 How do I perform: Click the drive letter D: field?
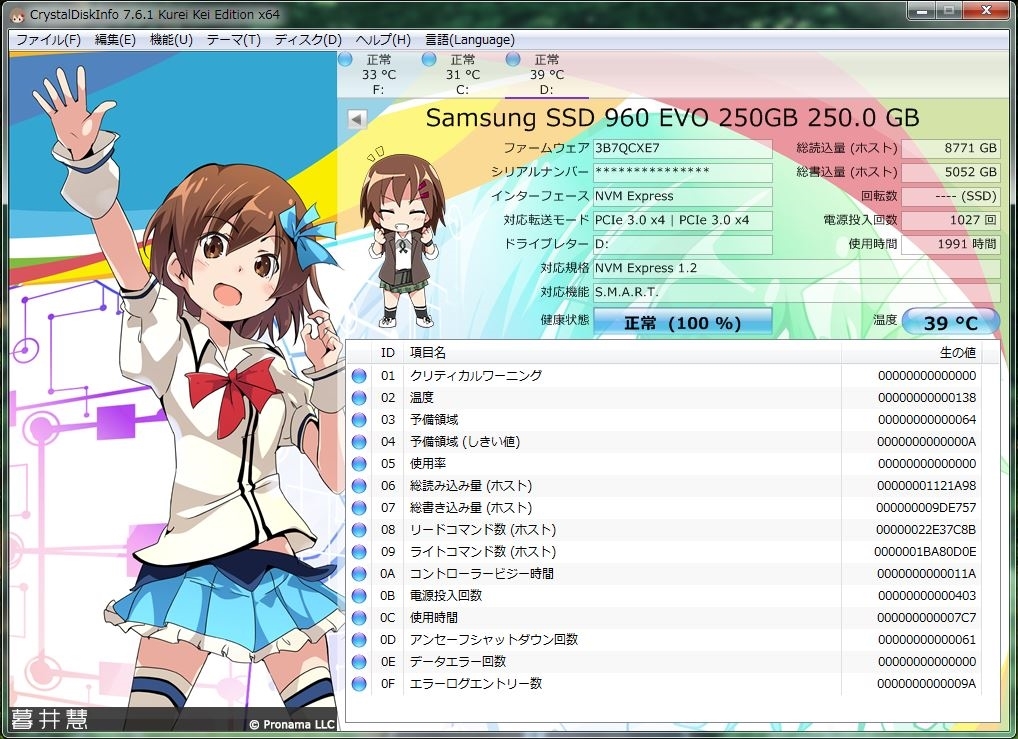point(682,244)
